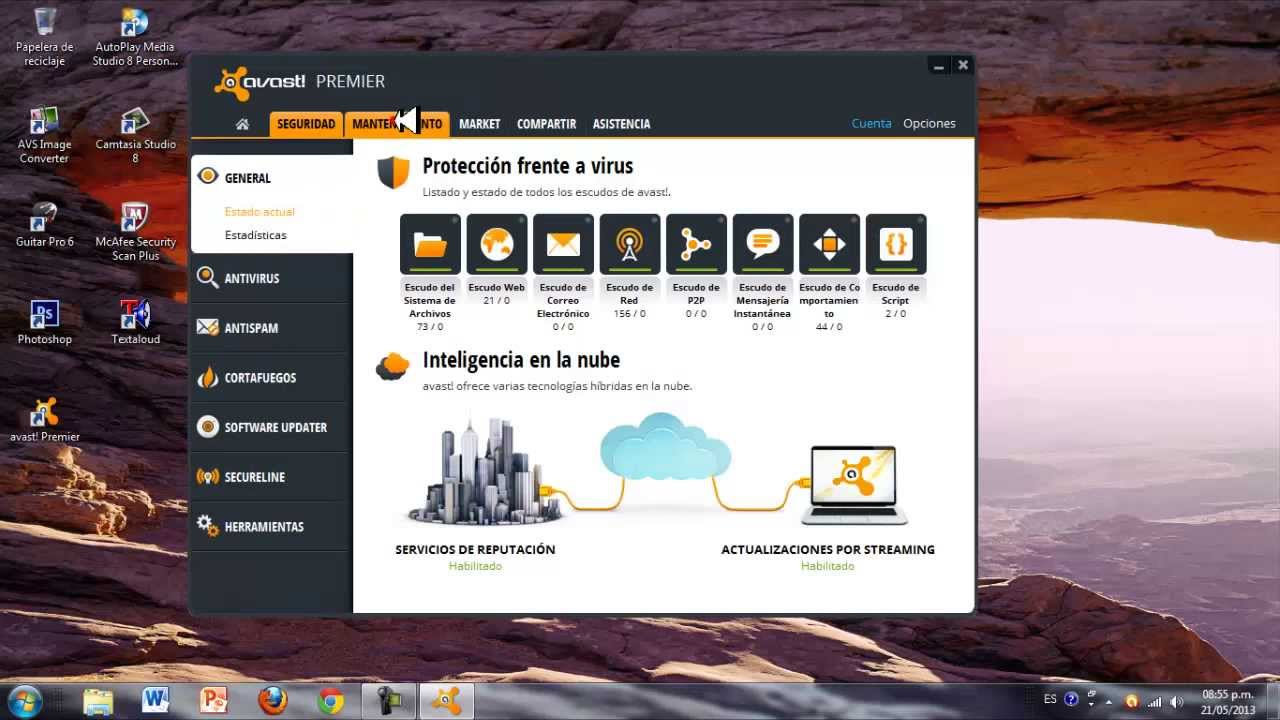Click the Antispam envelope sidebar icon
Viewport: 1280px width, 720px height.
click(x=207, y=328)
